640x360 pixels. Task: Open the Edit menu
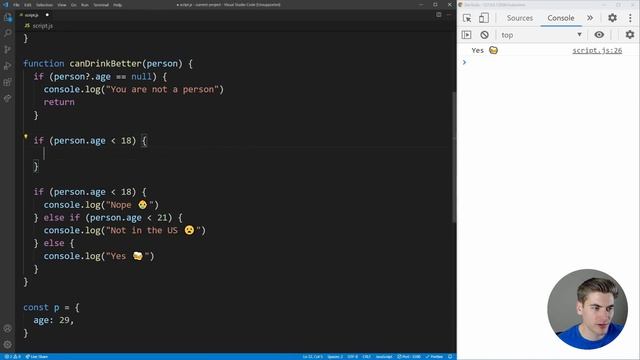(28, 5)
